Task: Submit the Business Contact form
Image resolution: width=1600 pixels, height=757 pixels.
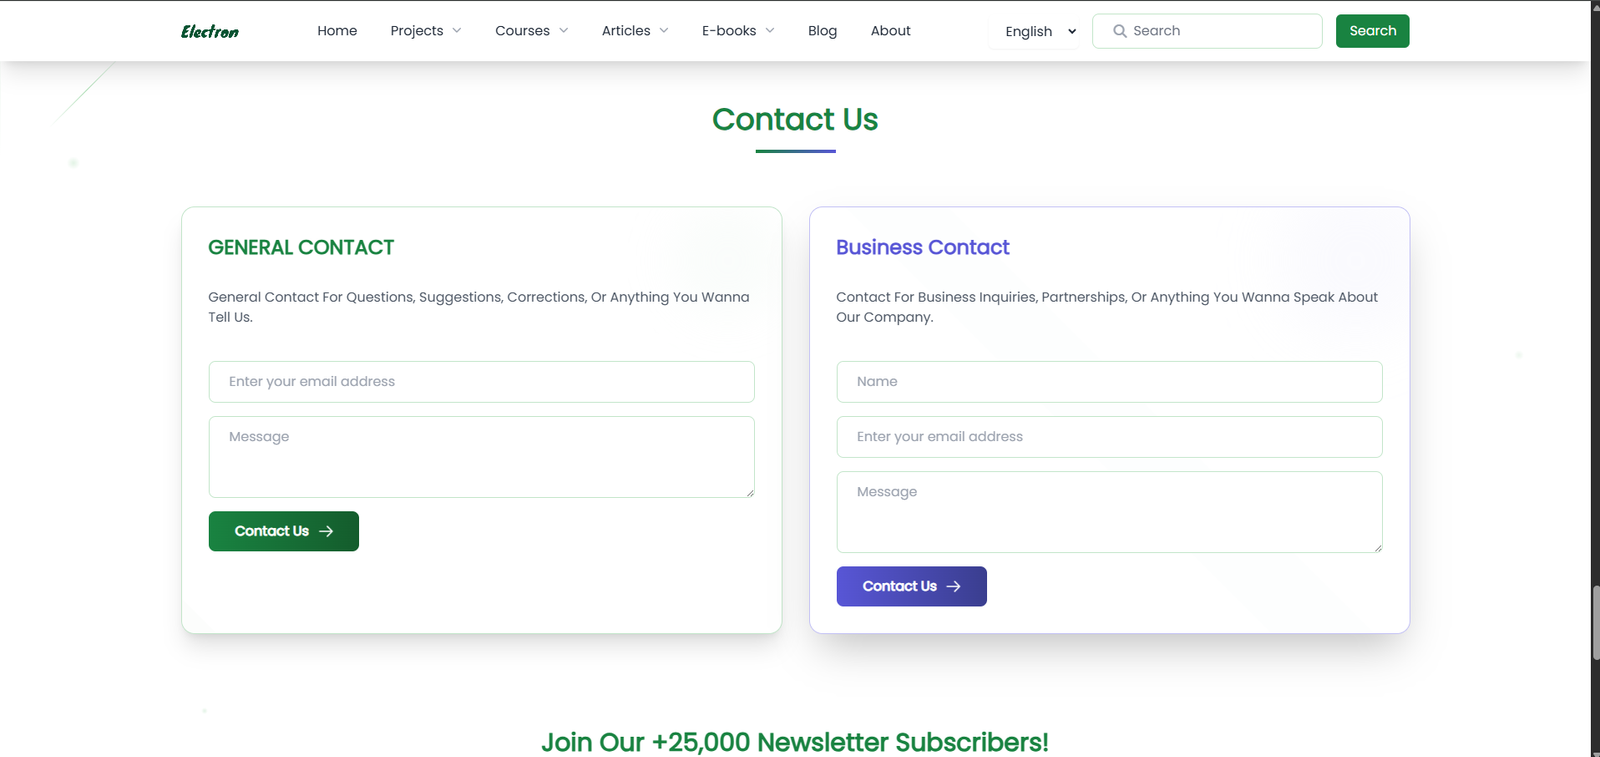Action: click(x=912, y=586)
